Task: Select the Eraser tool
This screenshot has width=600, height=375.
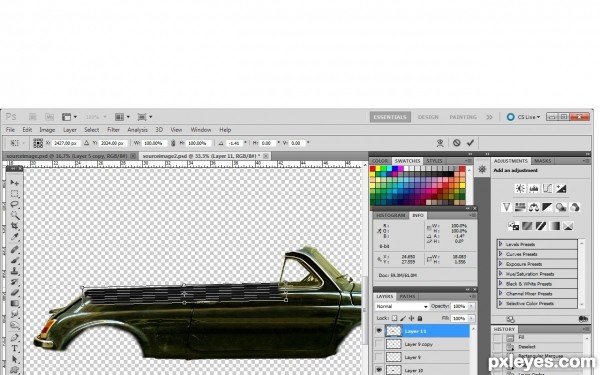Action: pyautogui.click(x=15, y=293)
